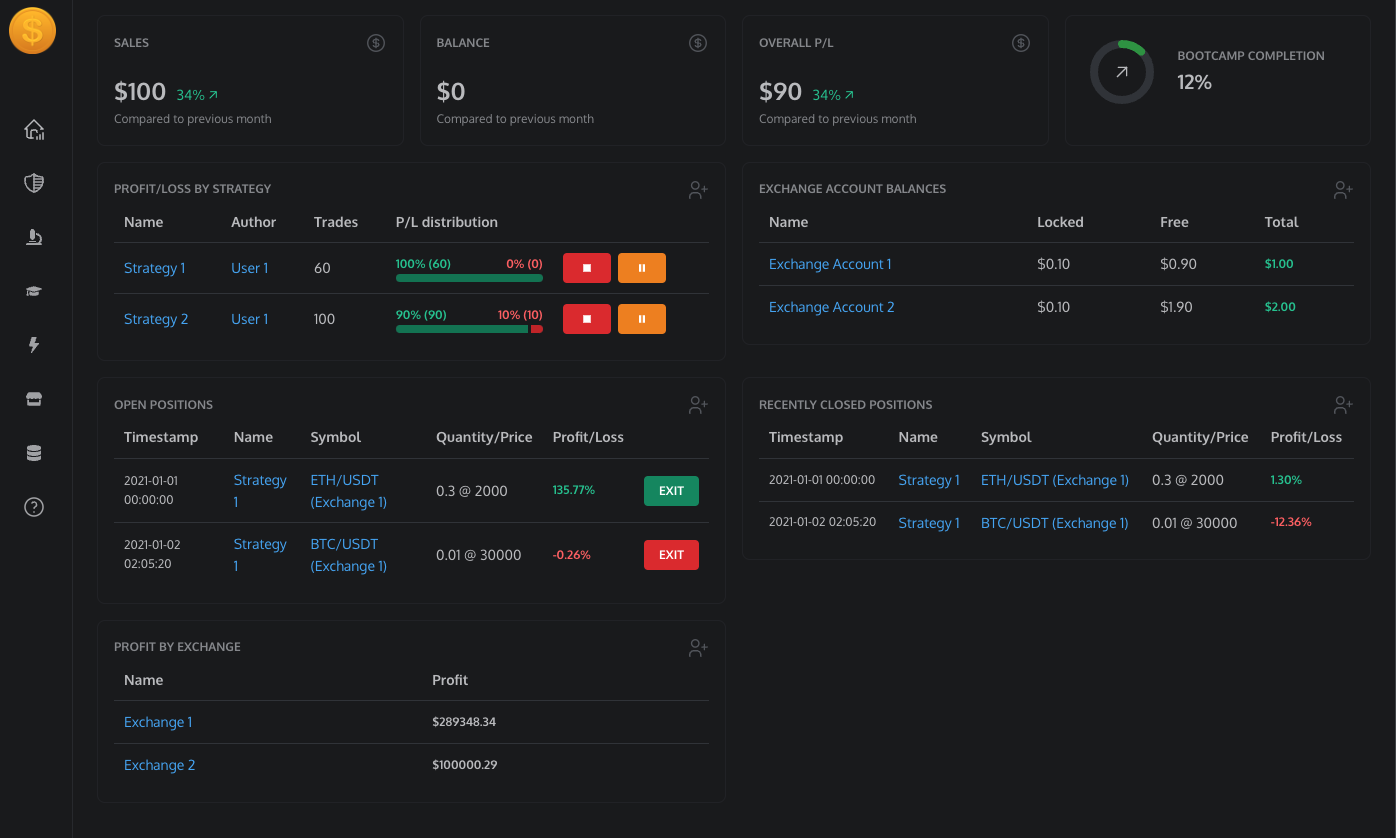Open Strategy 1 link in Profit/Loss table
Image resolution: width=1396 pixels, height=838 pixels.
click(x=155, y=268)
